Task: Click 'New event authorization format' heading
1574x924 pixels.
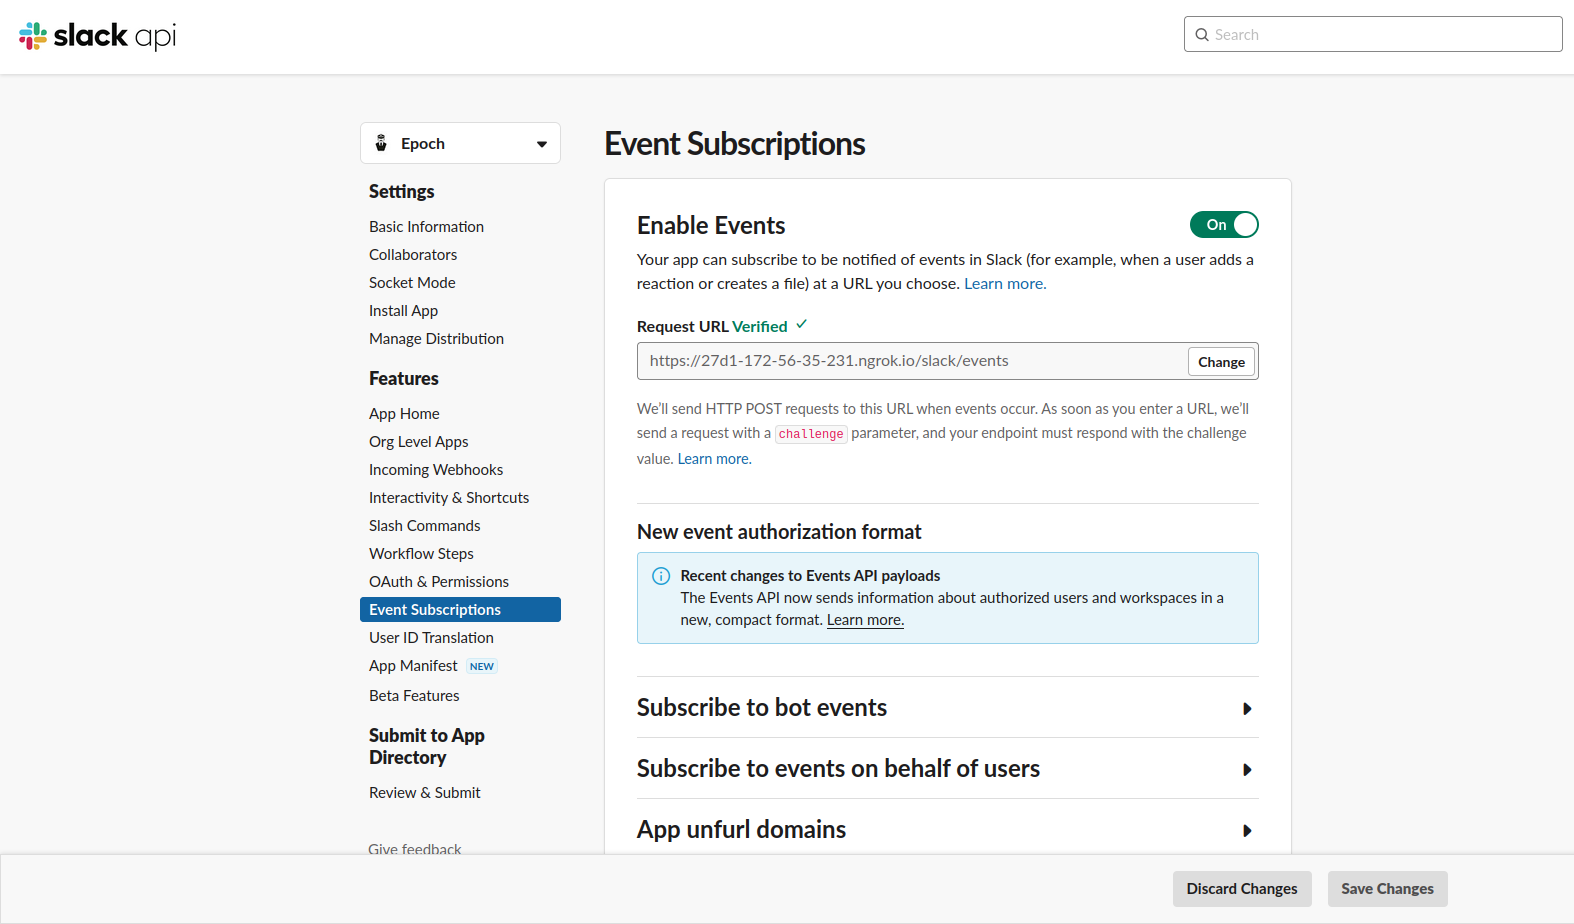Action: click(779, 532)
